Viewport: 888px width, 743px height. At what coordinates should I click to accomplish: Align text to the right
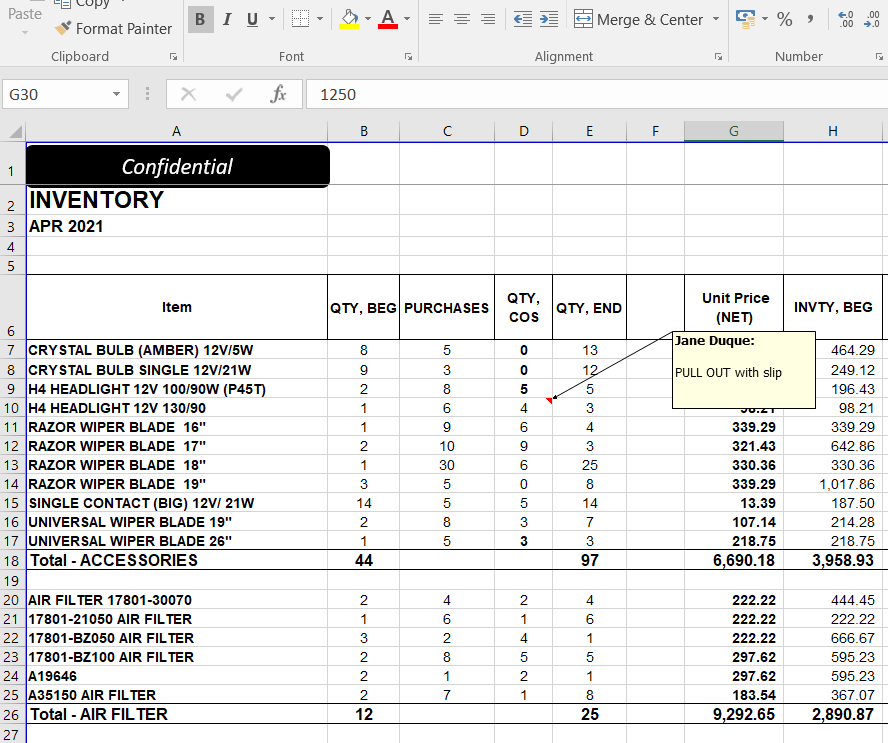point(487,20)
